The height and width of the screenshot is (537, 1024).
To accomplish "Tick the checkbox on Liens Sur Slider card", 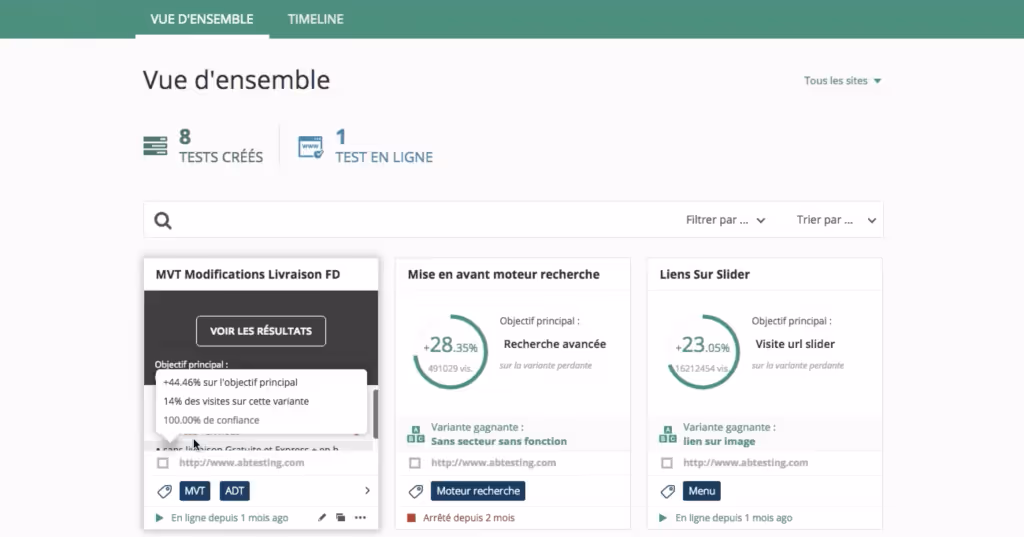I will (667, 463).
